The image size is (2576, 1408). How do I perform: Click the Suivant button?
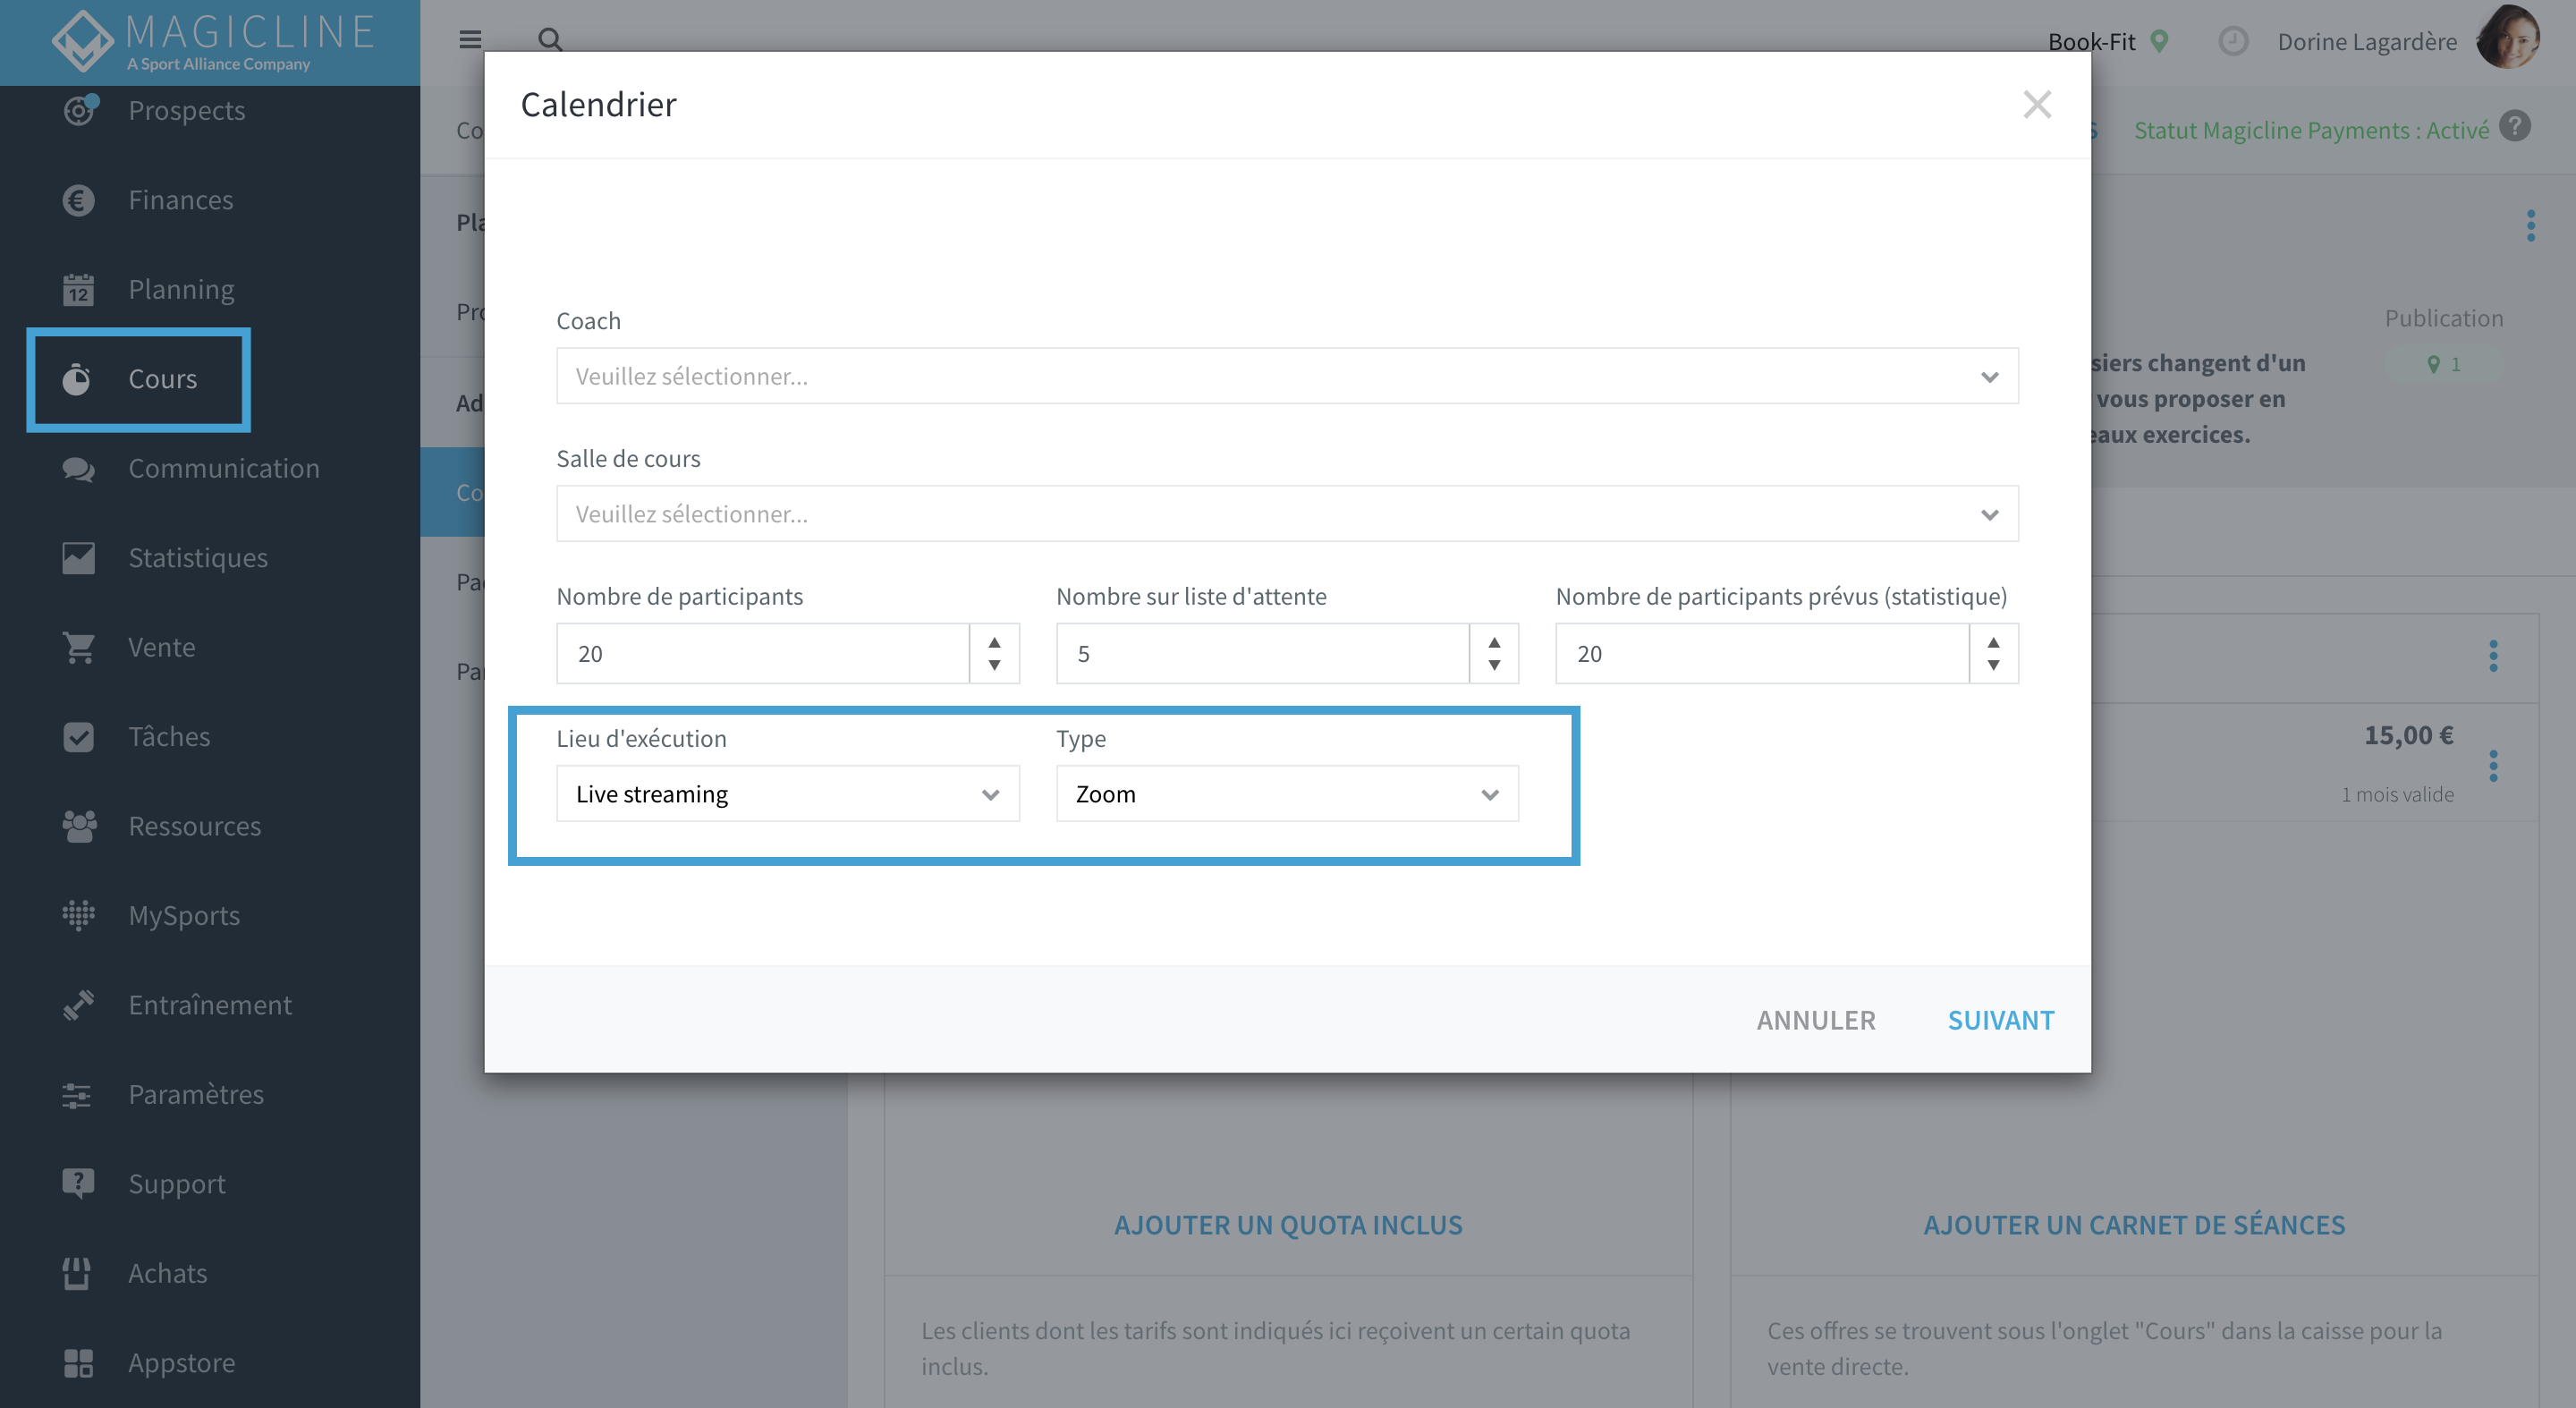coord(2000,1020)
